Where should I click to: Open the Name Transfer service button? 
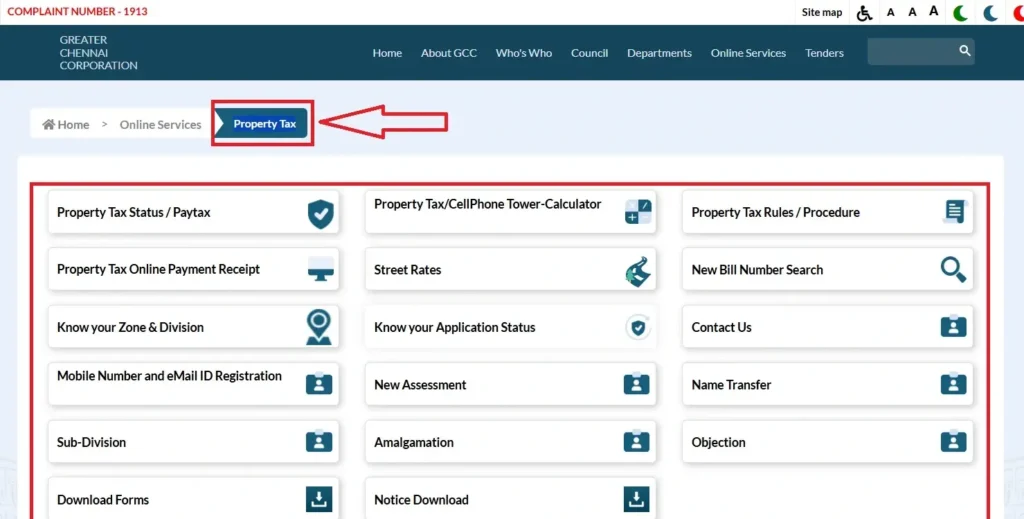827,385
